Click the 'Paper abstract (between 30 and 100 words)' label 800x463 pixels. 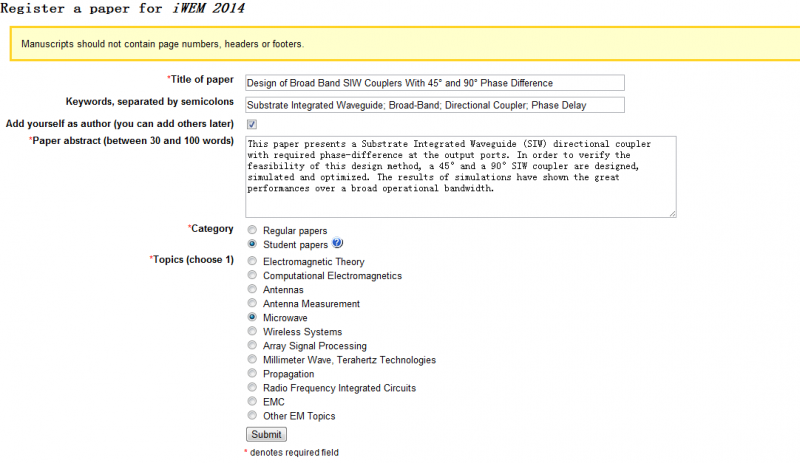(131, 140)
